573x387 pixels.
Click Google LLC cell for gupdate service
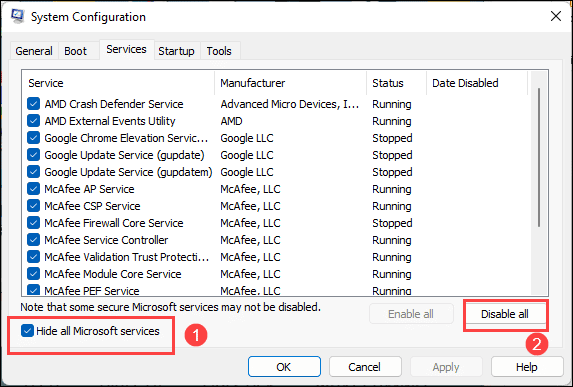pyautogui.click(x=247, y=155)
